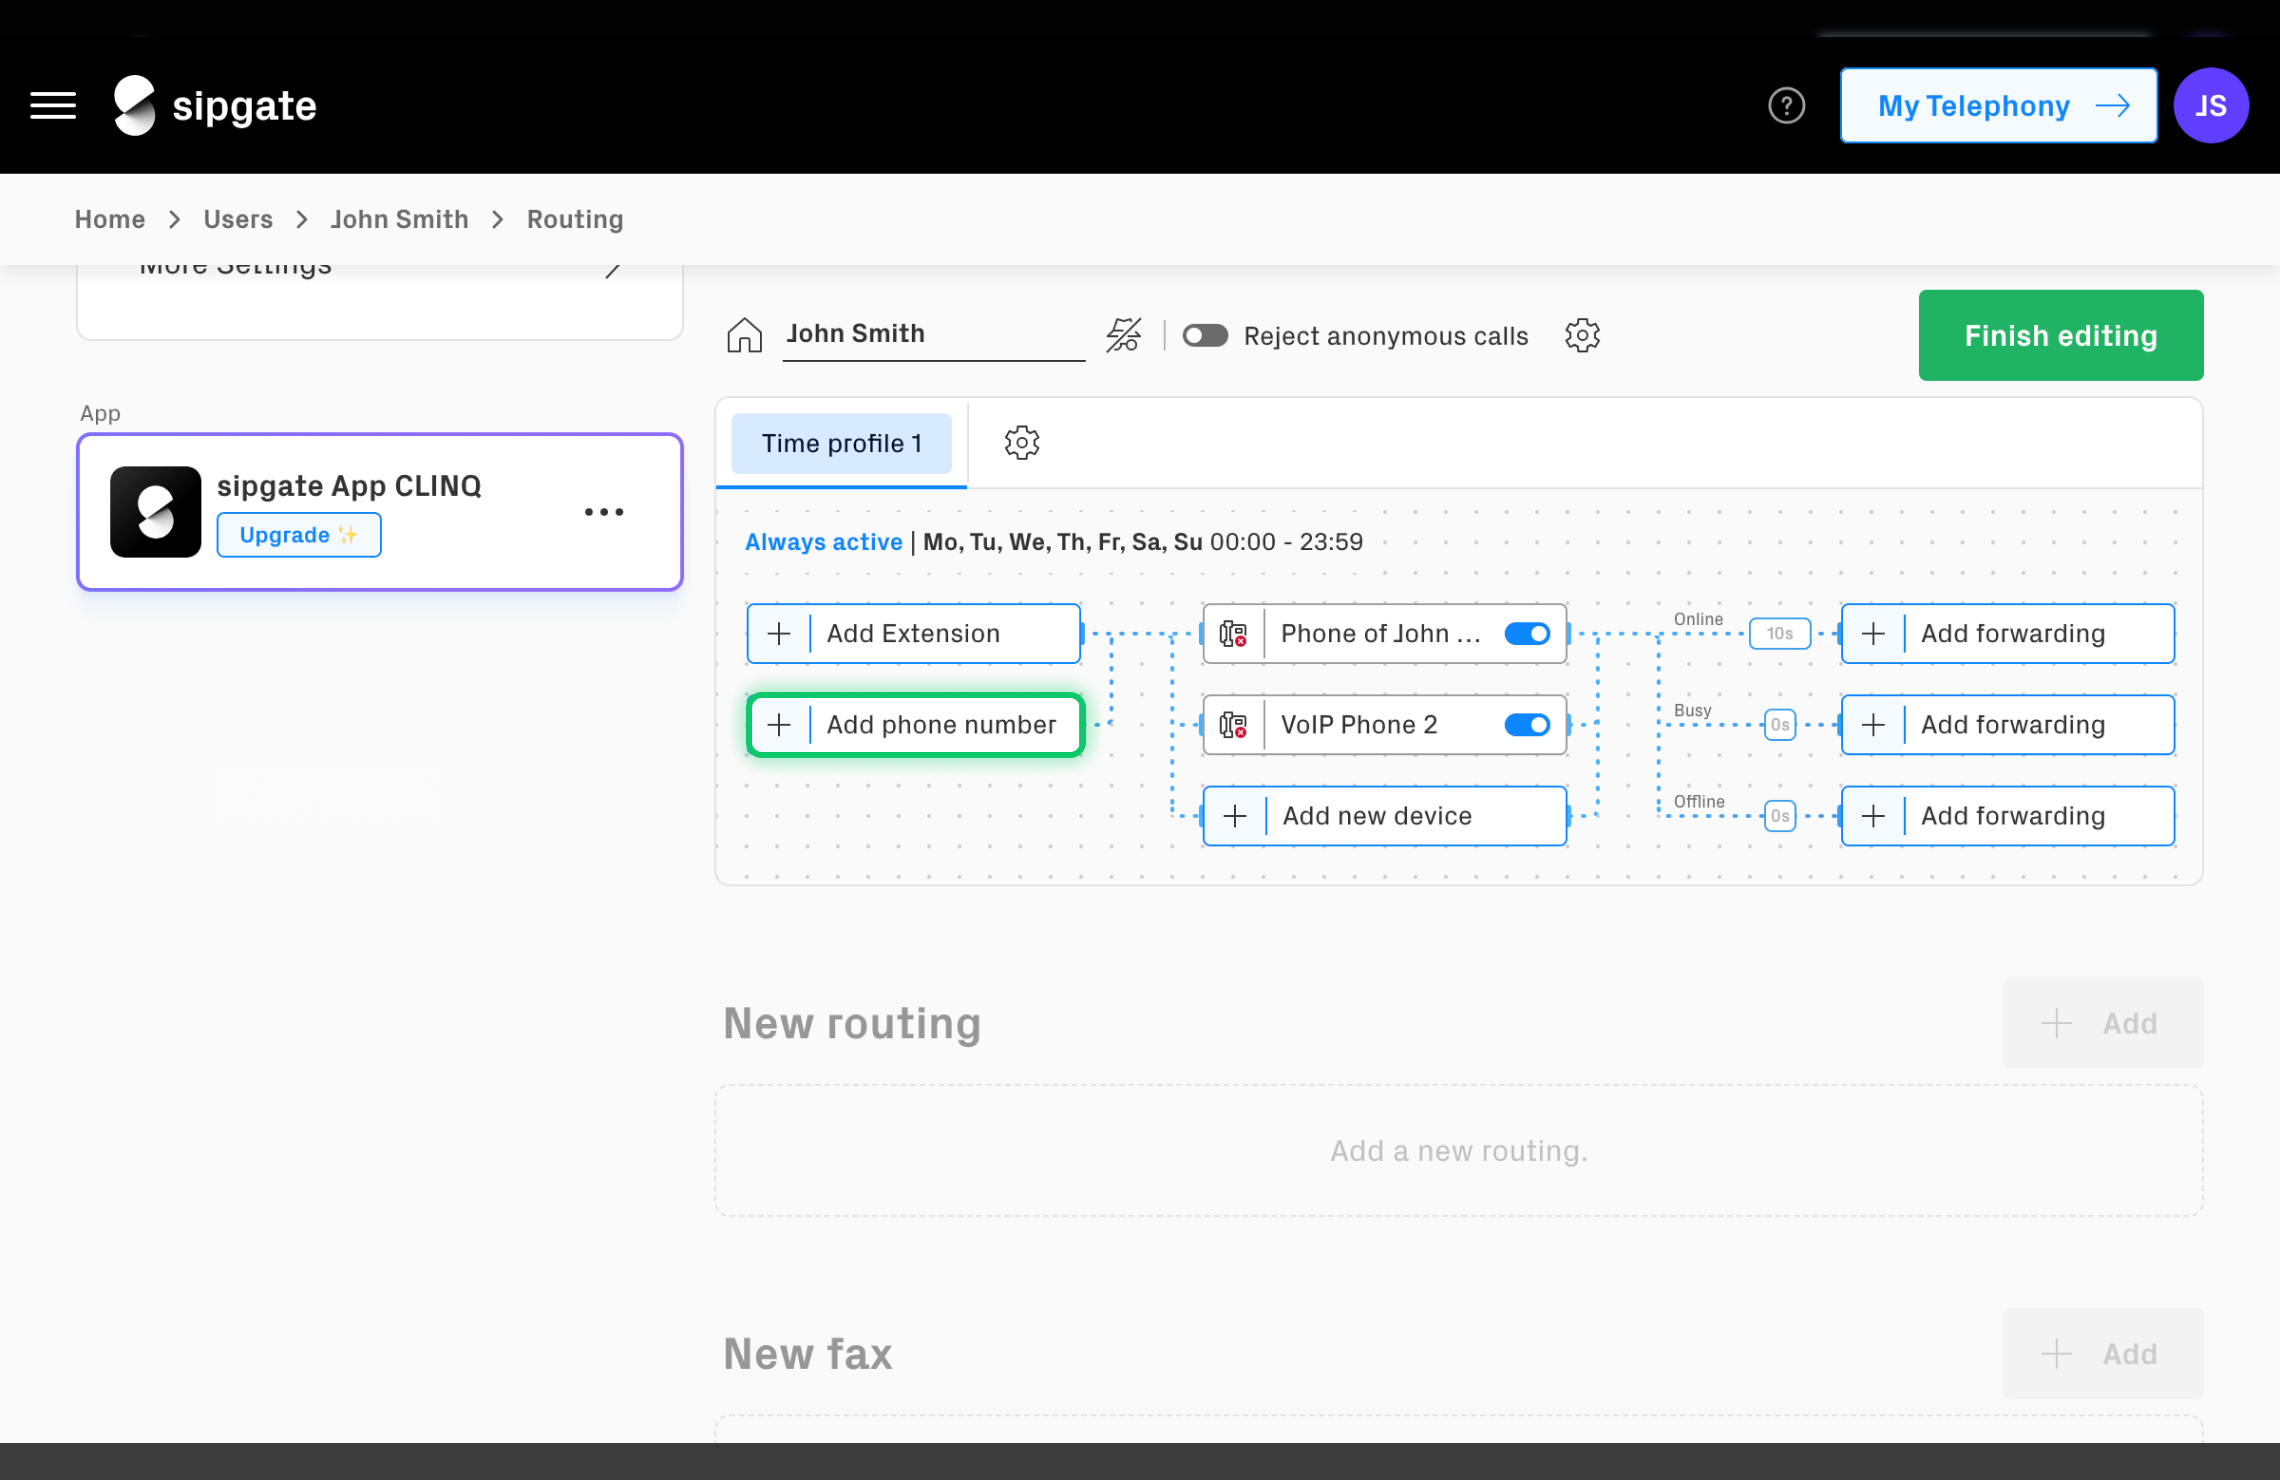The height and width of the screenshot is (1480, 2280).
Task: Go to Users in the breadcrumb
Action: pyautogui.click(x=238, y=219)
